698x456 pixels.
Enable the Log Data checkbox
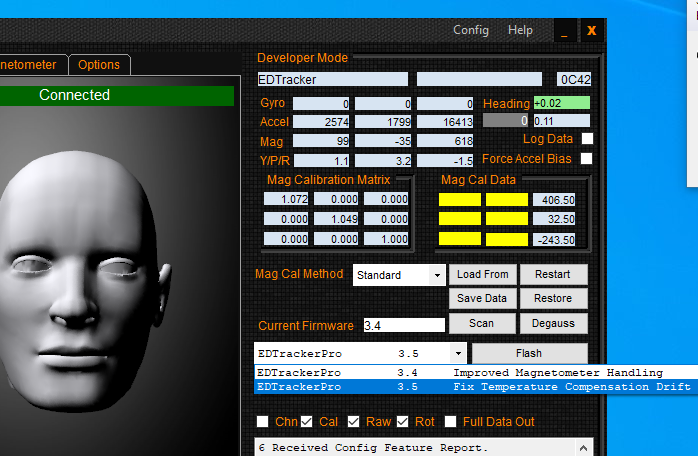587,139
